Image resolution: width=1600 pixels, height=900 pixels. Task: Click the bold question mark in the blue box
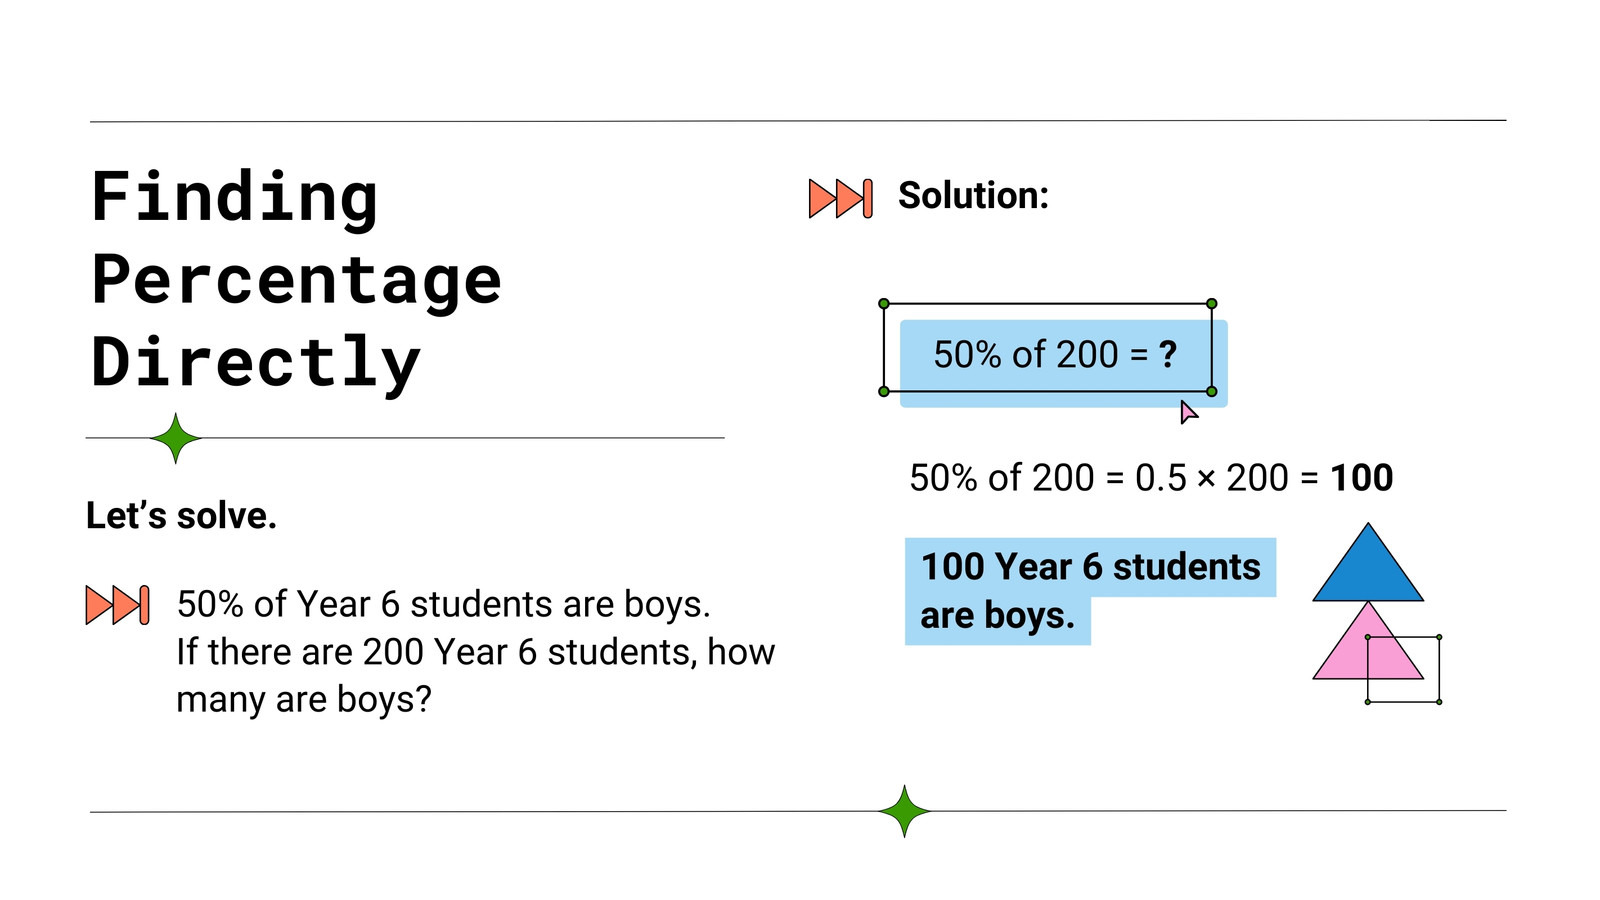pos(1168,354)
